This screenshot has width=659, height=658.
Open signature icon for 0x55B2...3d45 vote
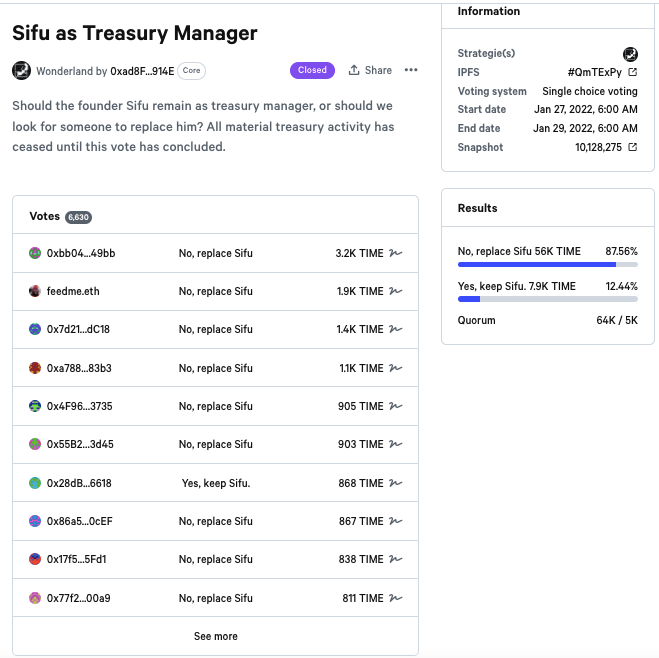[395, 444]
